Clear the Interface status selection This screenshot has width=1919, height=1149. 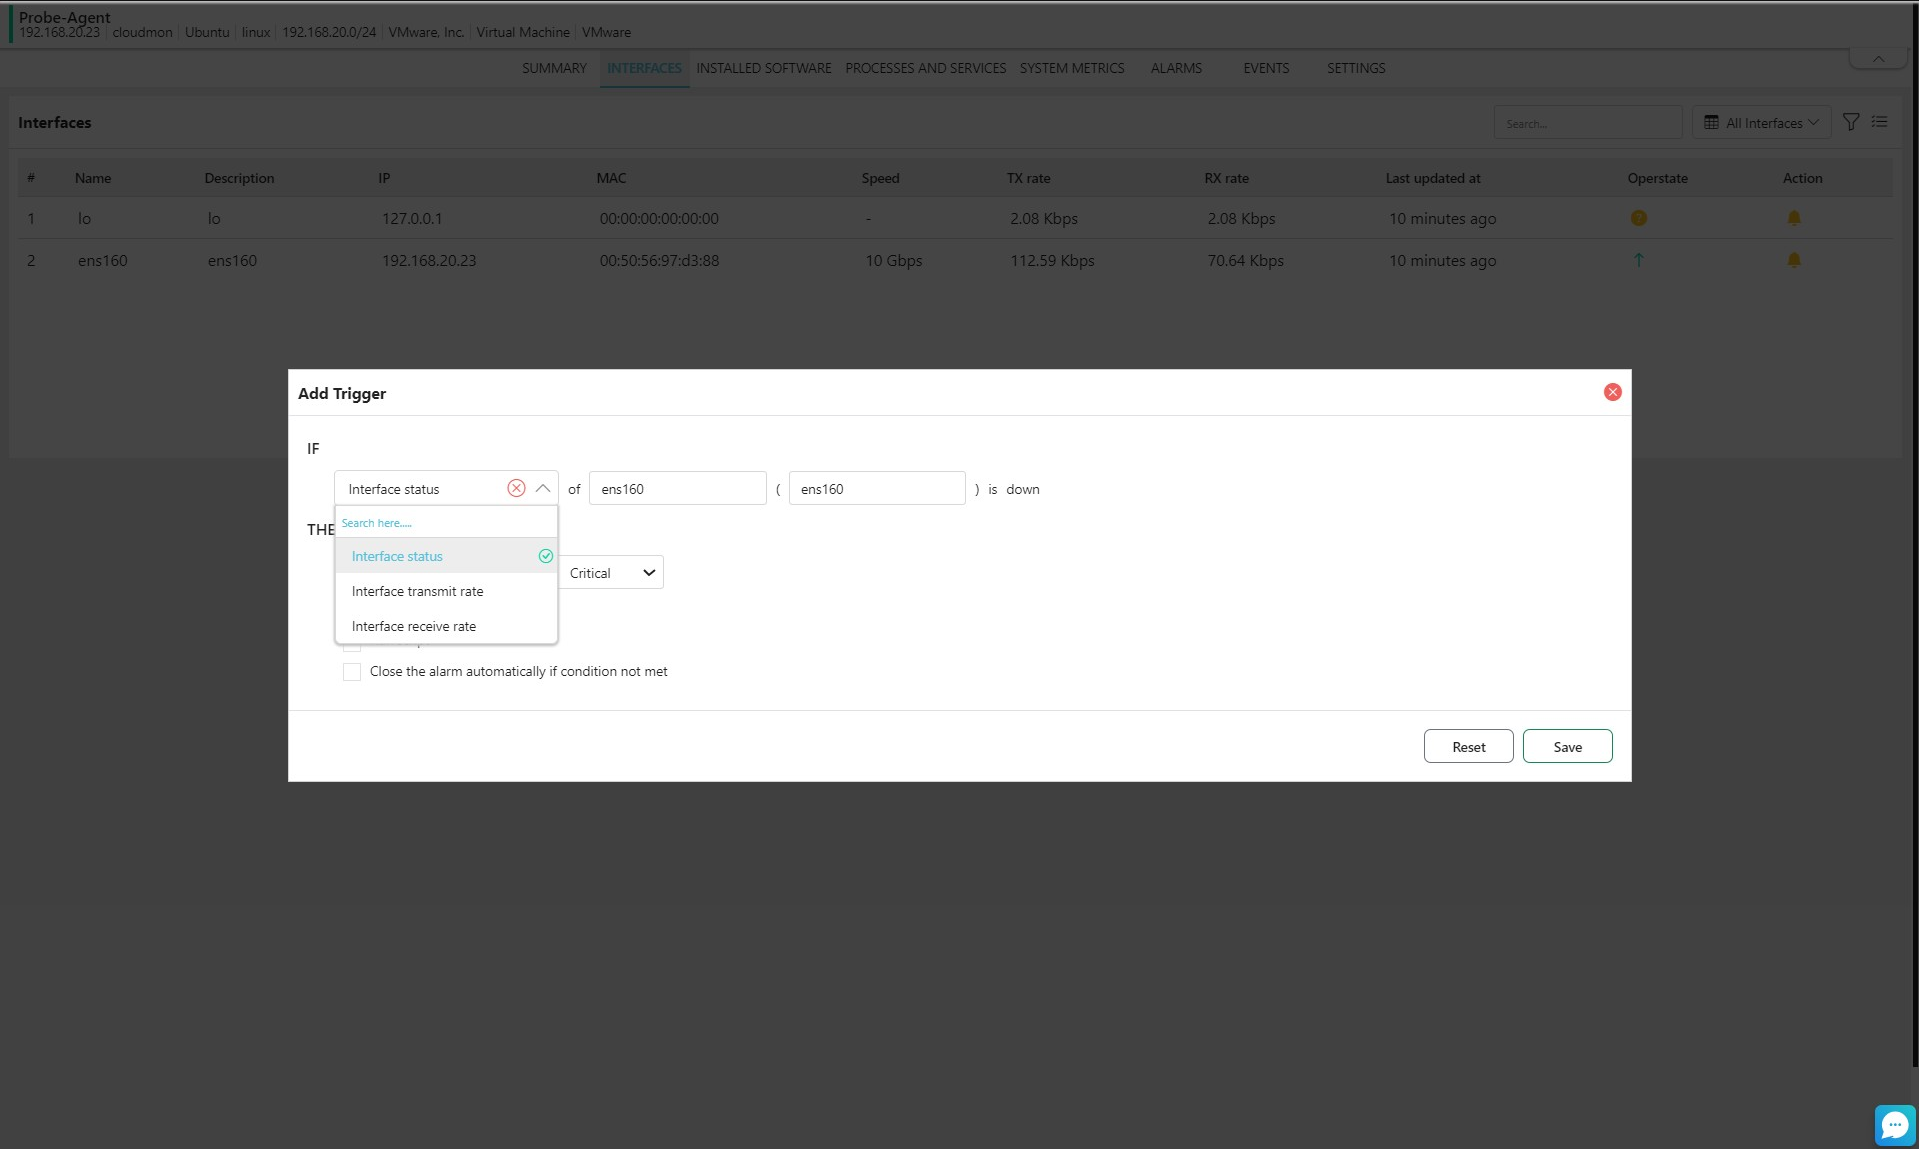coord(516,488)
